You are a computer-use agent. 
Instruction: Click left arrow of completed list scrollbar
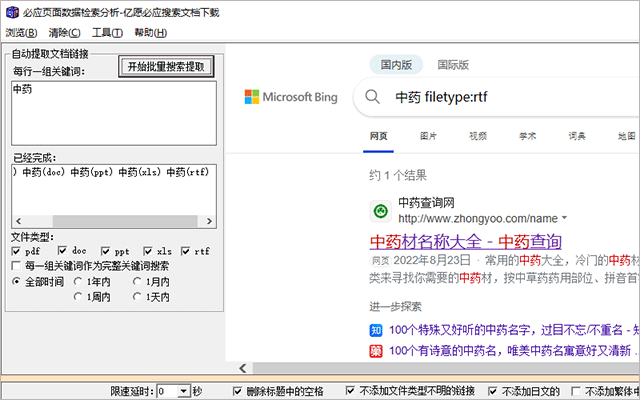(x=18, y=221)
